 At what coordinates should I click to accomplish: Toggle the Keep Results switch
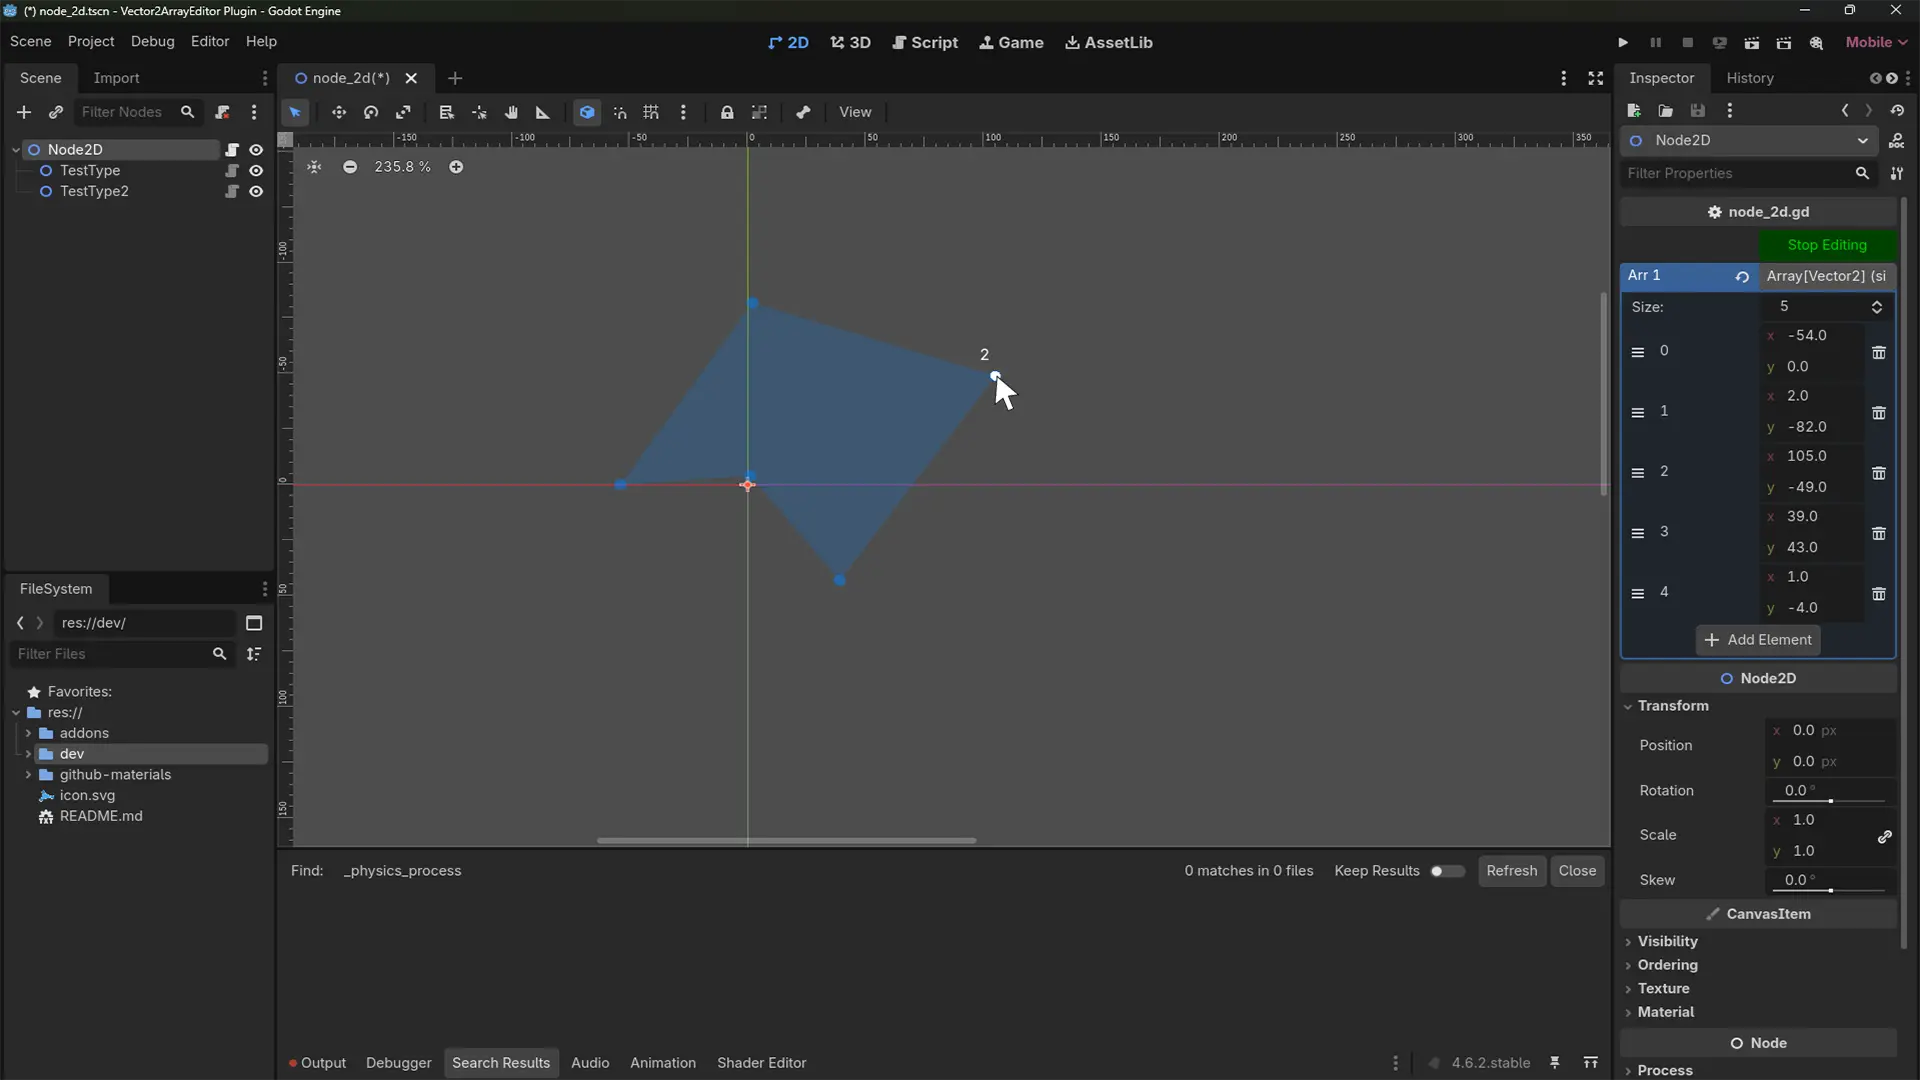(x=1447, y=871)
